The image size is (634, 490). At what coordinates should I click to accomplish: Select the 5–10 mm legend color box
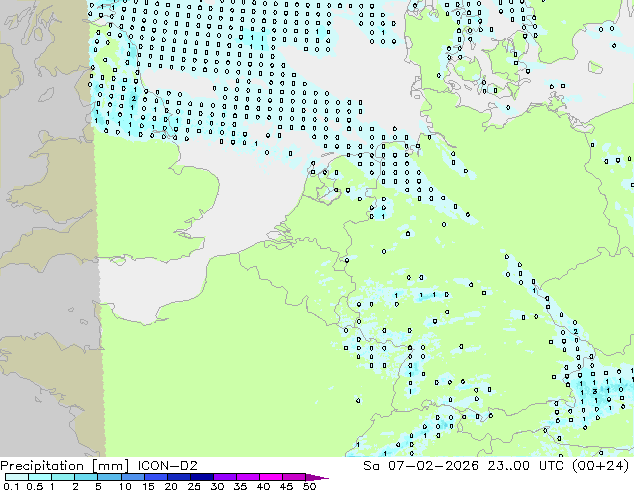[x=110, y=477]
